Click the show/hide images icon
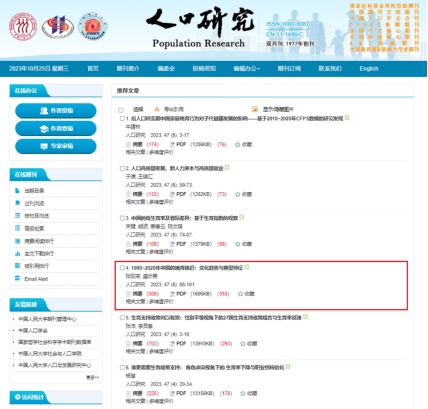 tap(255, 109)
